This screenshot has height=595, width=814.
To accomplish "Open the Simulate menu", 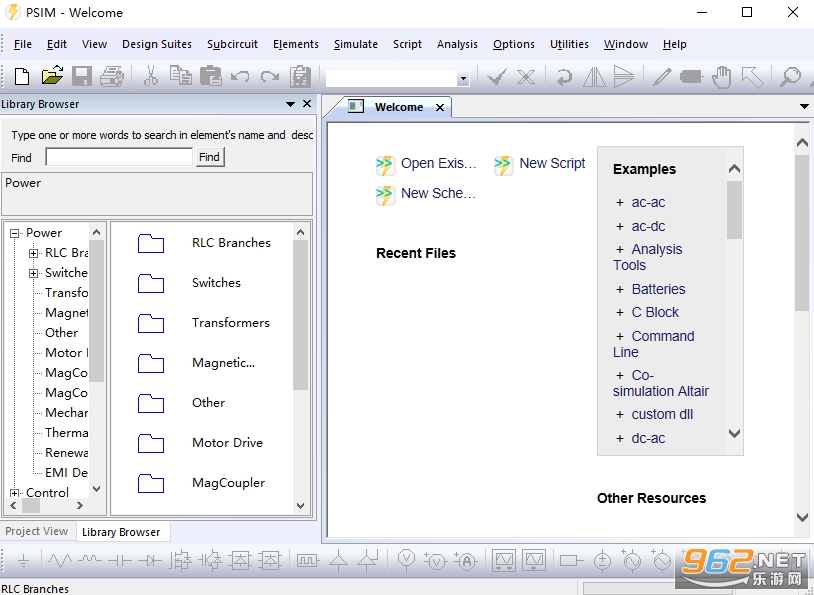I will pos(356,44).
